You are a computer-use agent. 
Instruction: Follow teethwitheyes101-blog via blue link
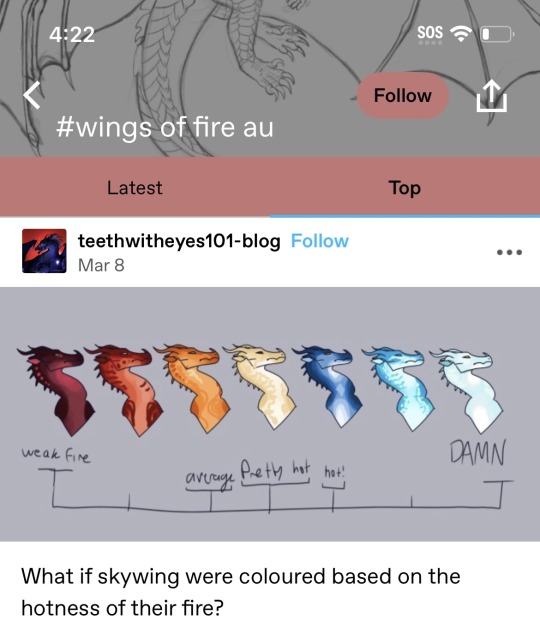pyautogui.click(x=319, y=241)
